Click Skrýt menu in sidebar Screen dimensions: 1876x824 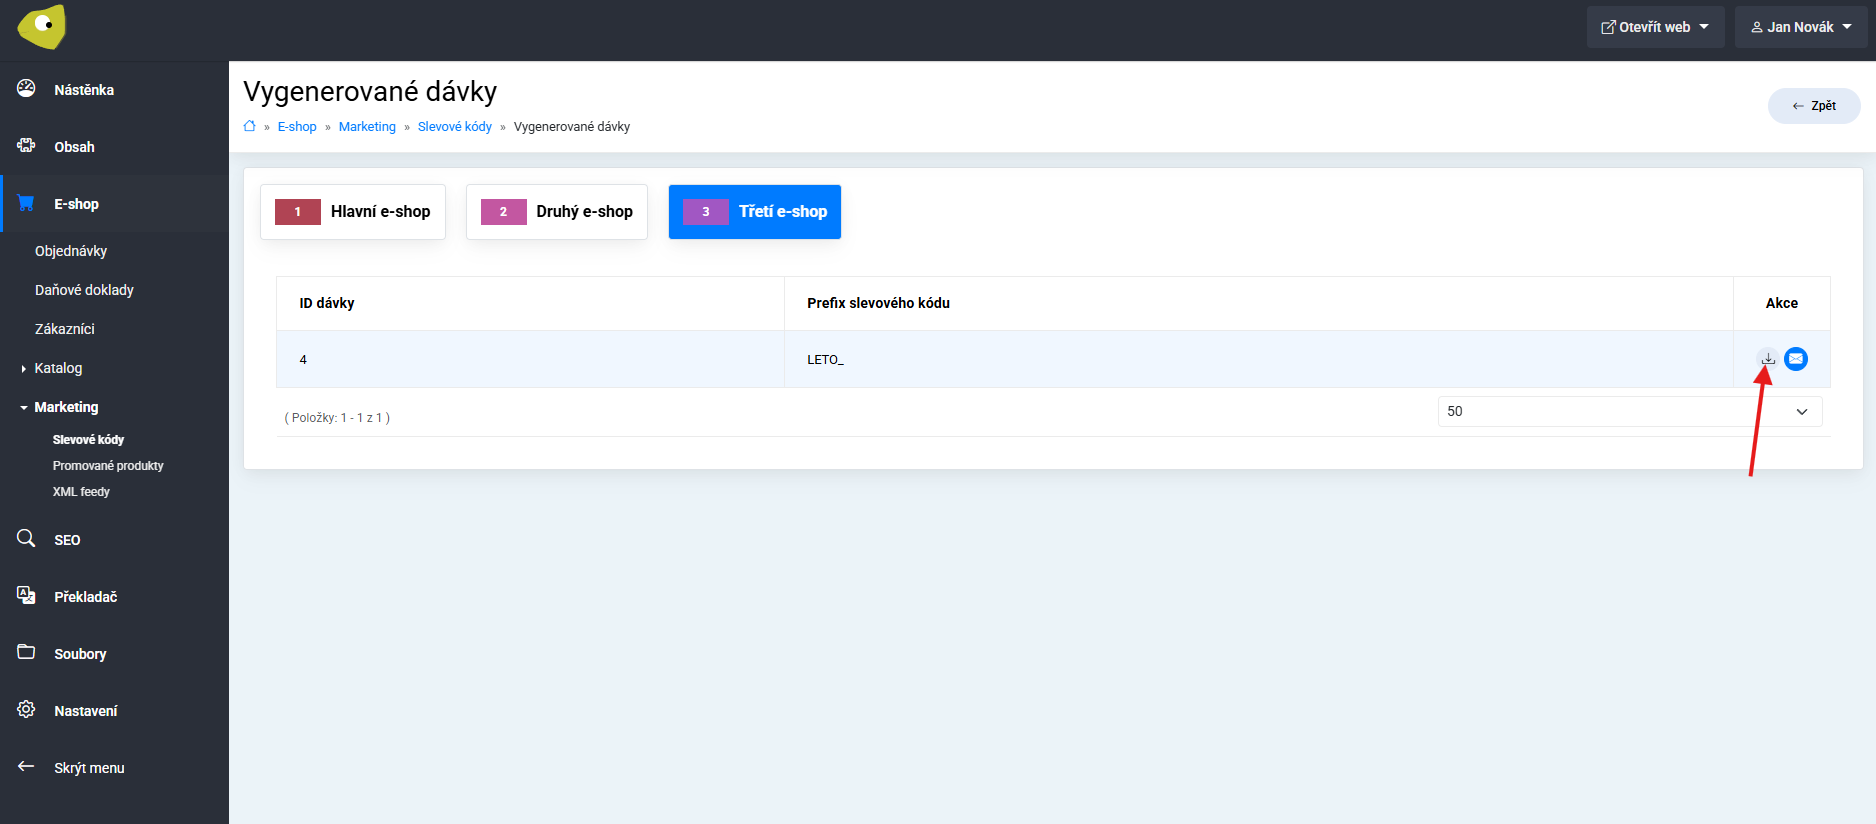point(89,768)
